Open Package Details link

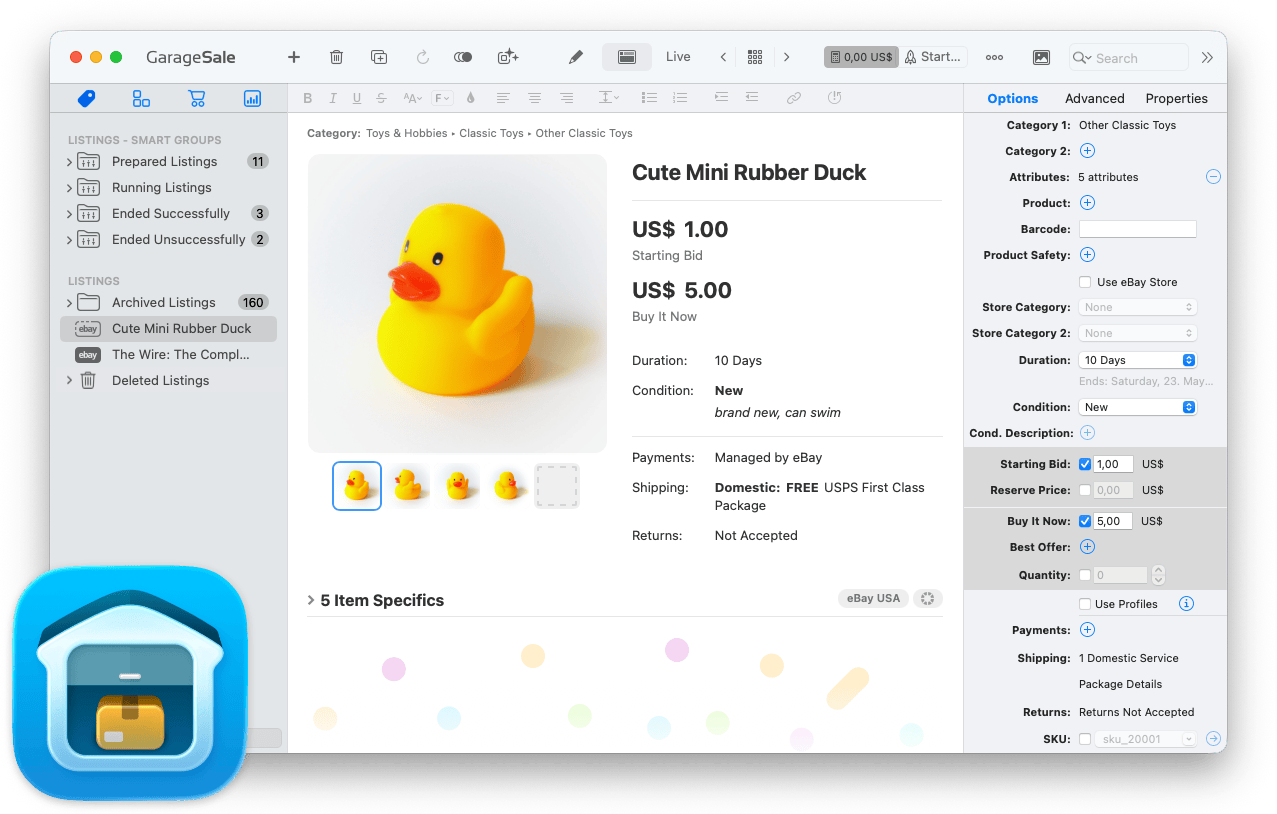coord(1120,684)
